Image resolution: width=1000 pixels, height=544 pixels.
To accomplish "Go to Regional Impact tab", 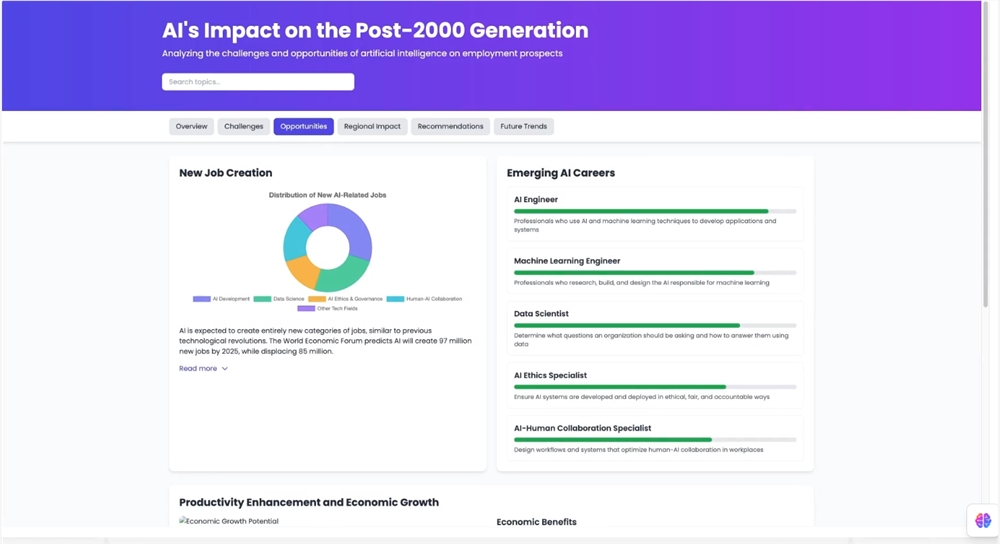I will pyautogui.click(x=372, y=127).
